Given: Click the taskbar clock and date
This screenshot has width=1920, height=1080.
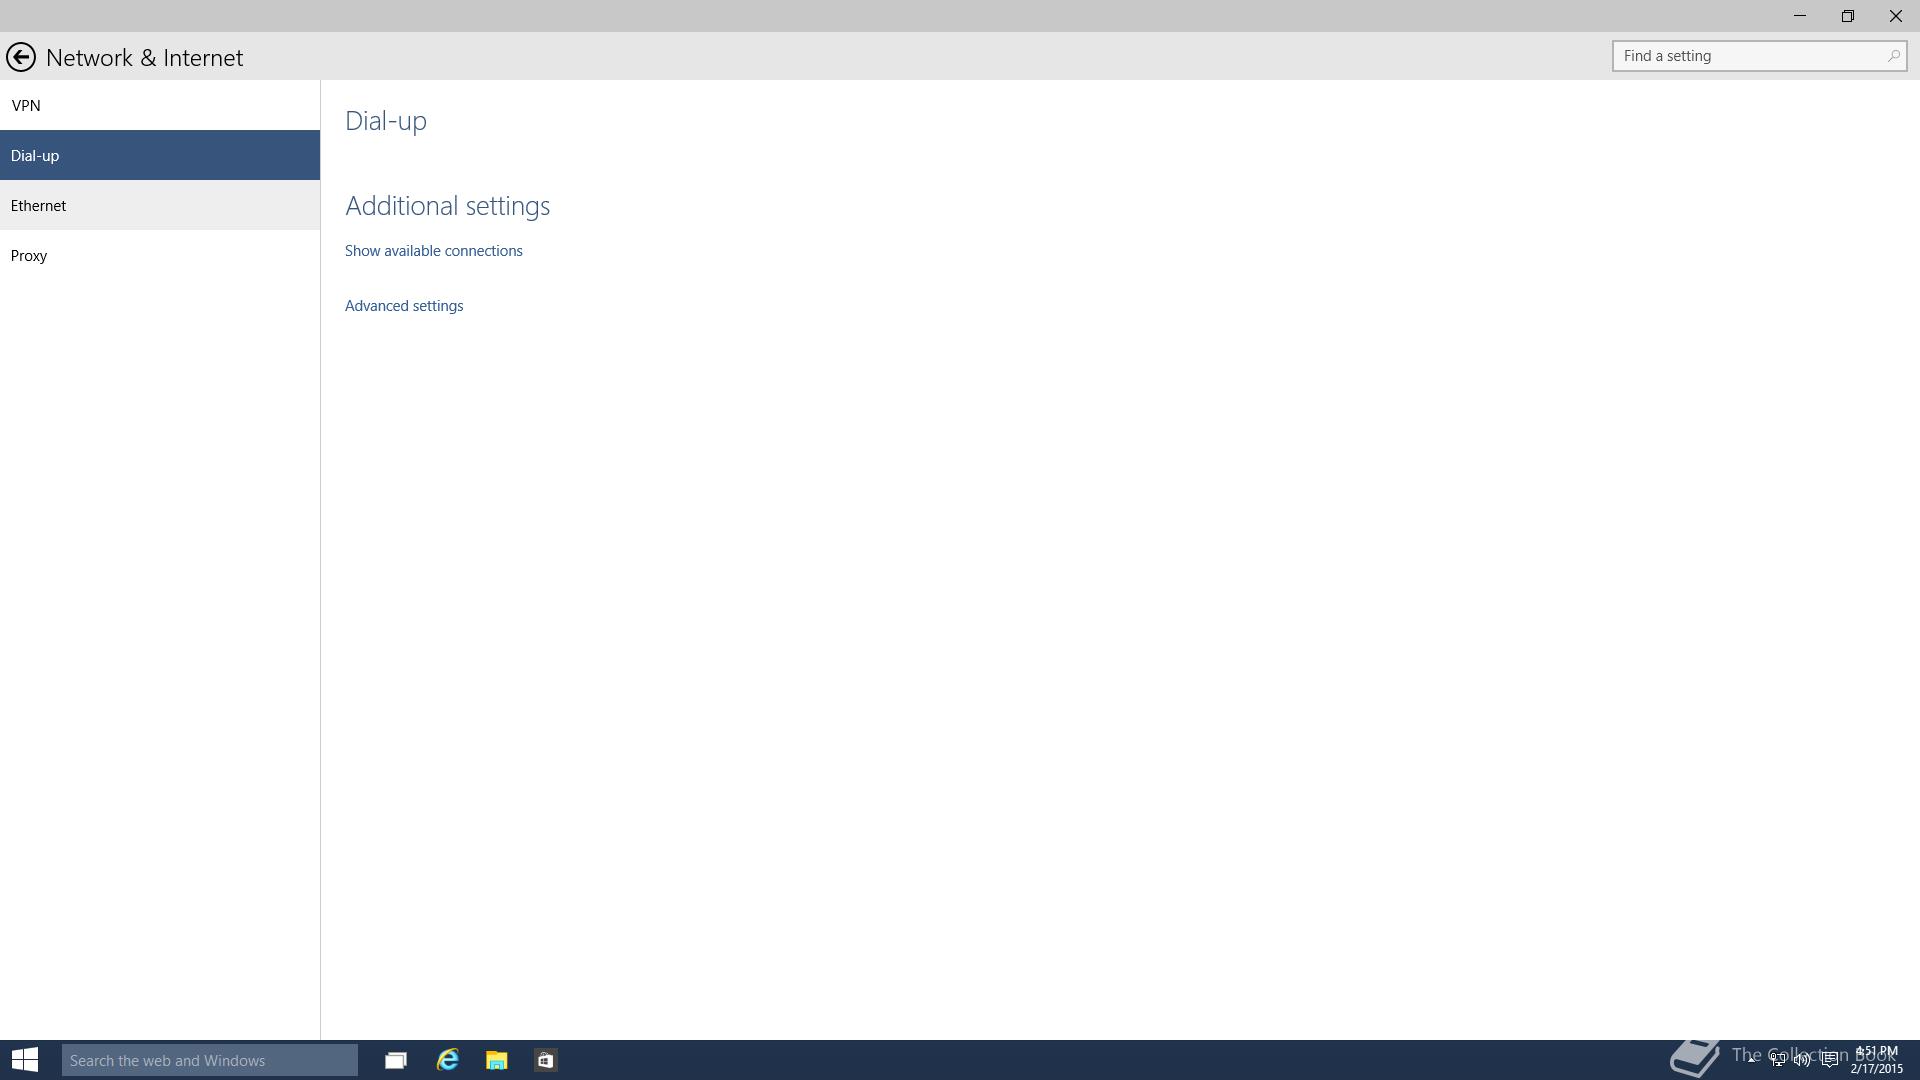Looking at the screenshot, I should click(1876, 1060).
